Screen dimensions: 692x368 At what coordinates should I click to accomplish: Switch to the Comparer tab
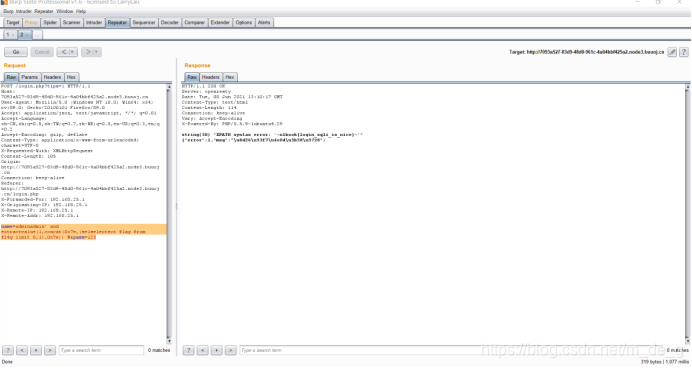pyautogui.click(x=194, y=23)
